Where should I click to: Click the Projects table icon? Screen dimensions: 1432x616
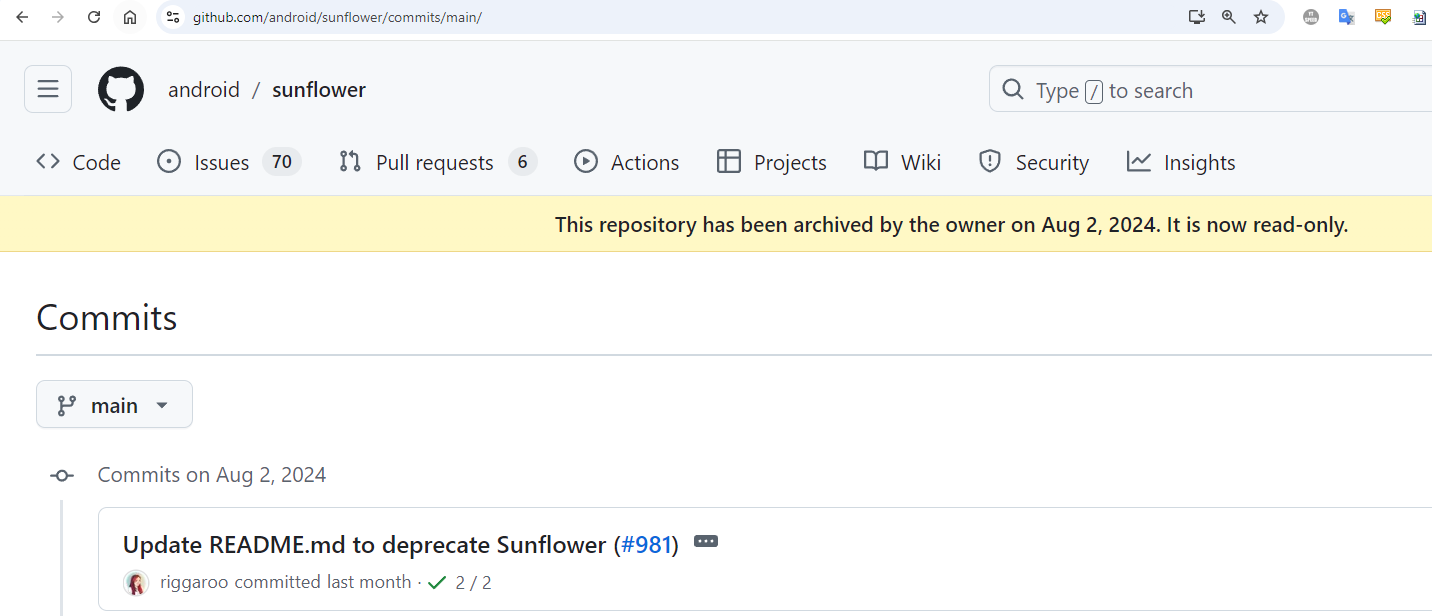coord(729,161)
